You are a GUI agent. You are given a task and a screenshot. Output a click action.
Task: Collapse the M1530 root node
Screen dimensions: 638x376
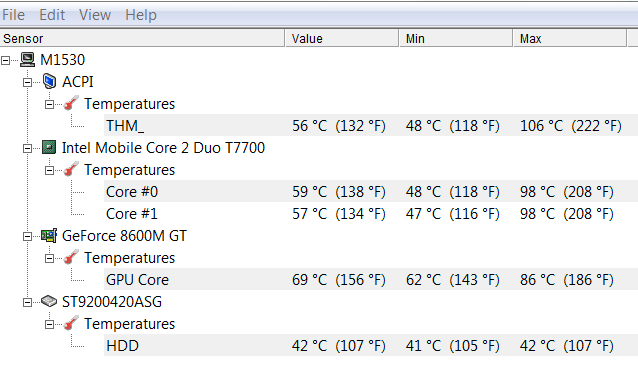(5, 61)
